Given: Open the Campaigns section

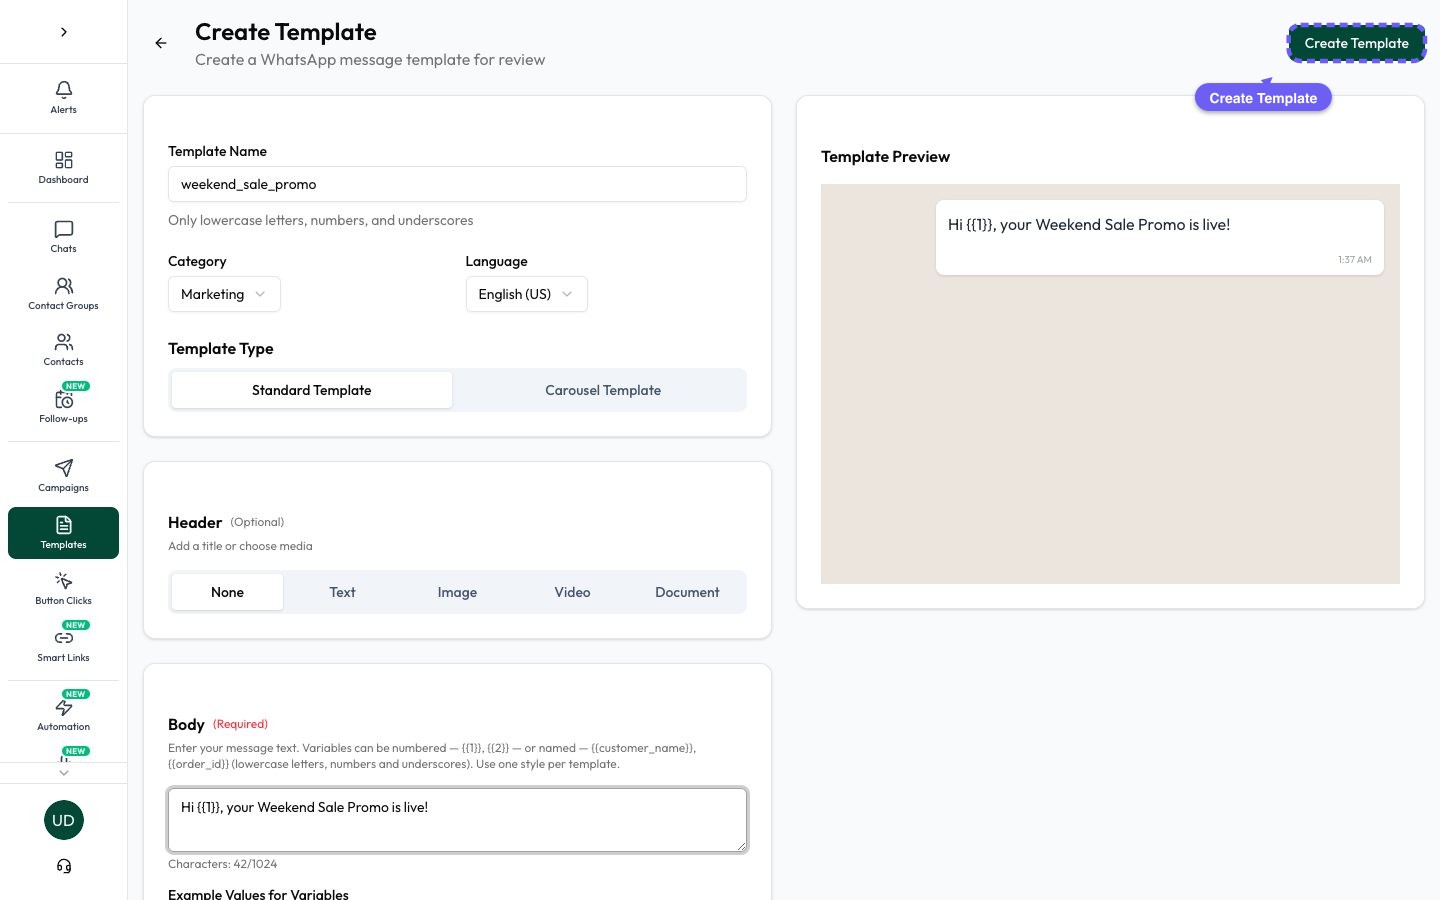Looking at the screenshot, I should point(63,476).
